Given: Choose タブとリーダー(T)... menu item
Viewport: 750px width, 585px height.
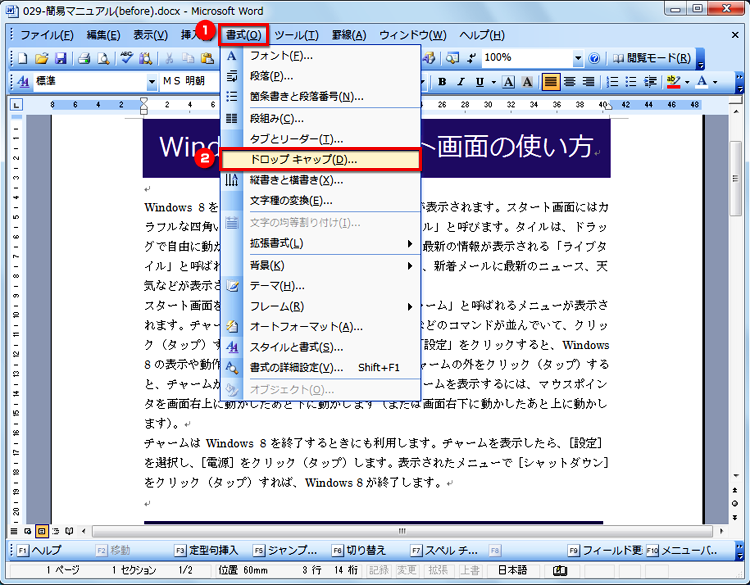Looking at the screenshot, I should click(x=320, y=139).
